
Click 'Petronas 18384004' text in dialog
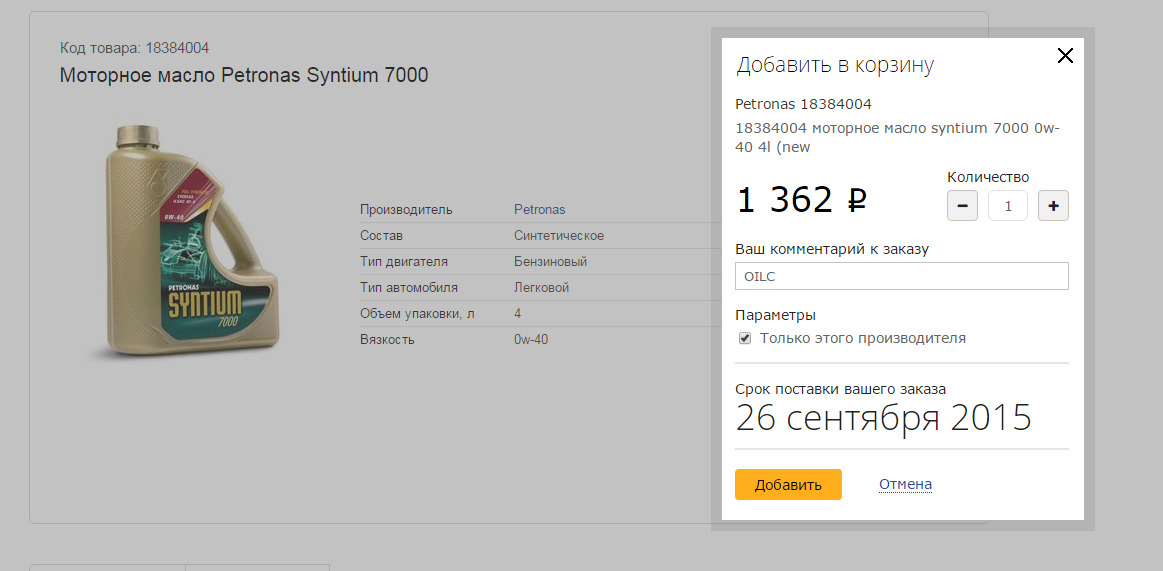803,104
